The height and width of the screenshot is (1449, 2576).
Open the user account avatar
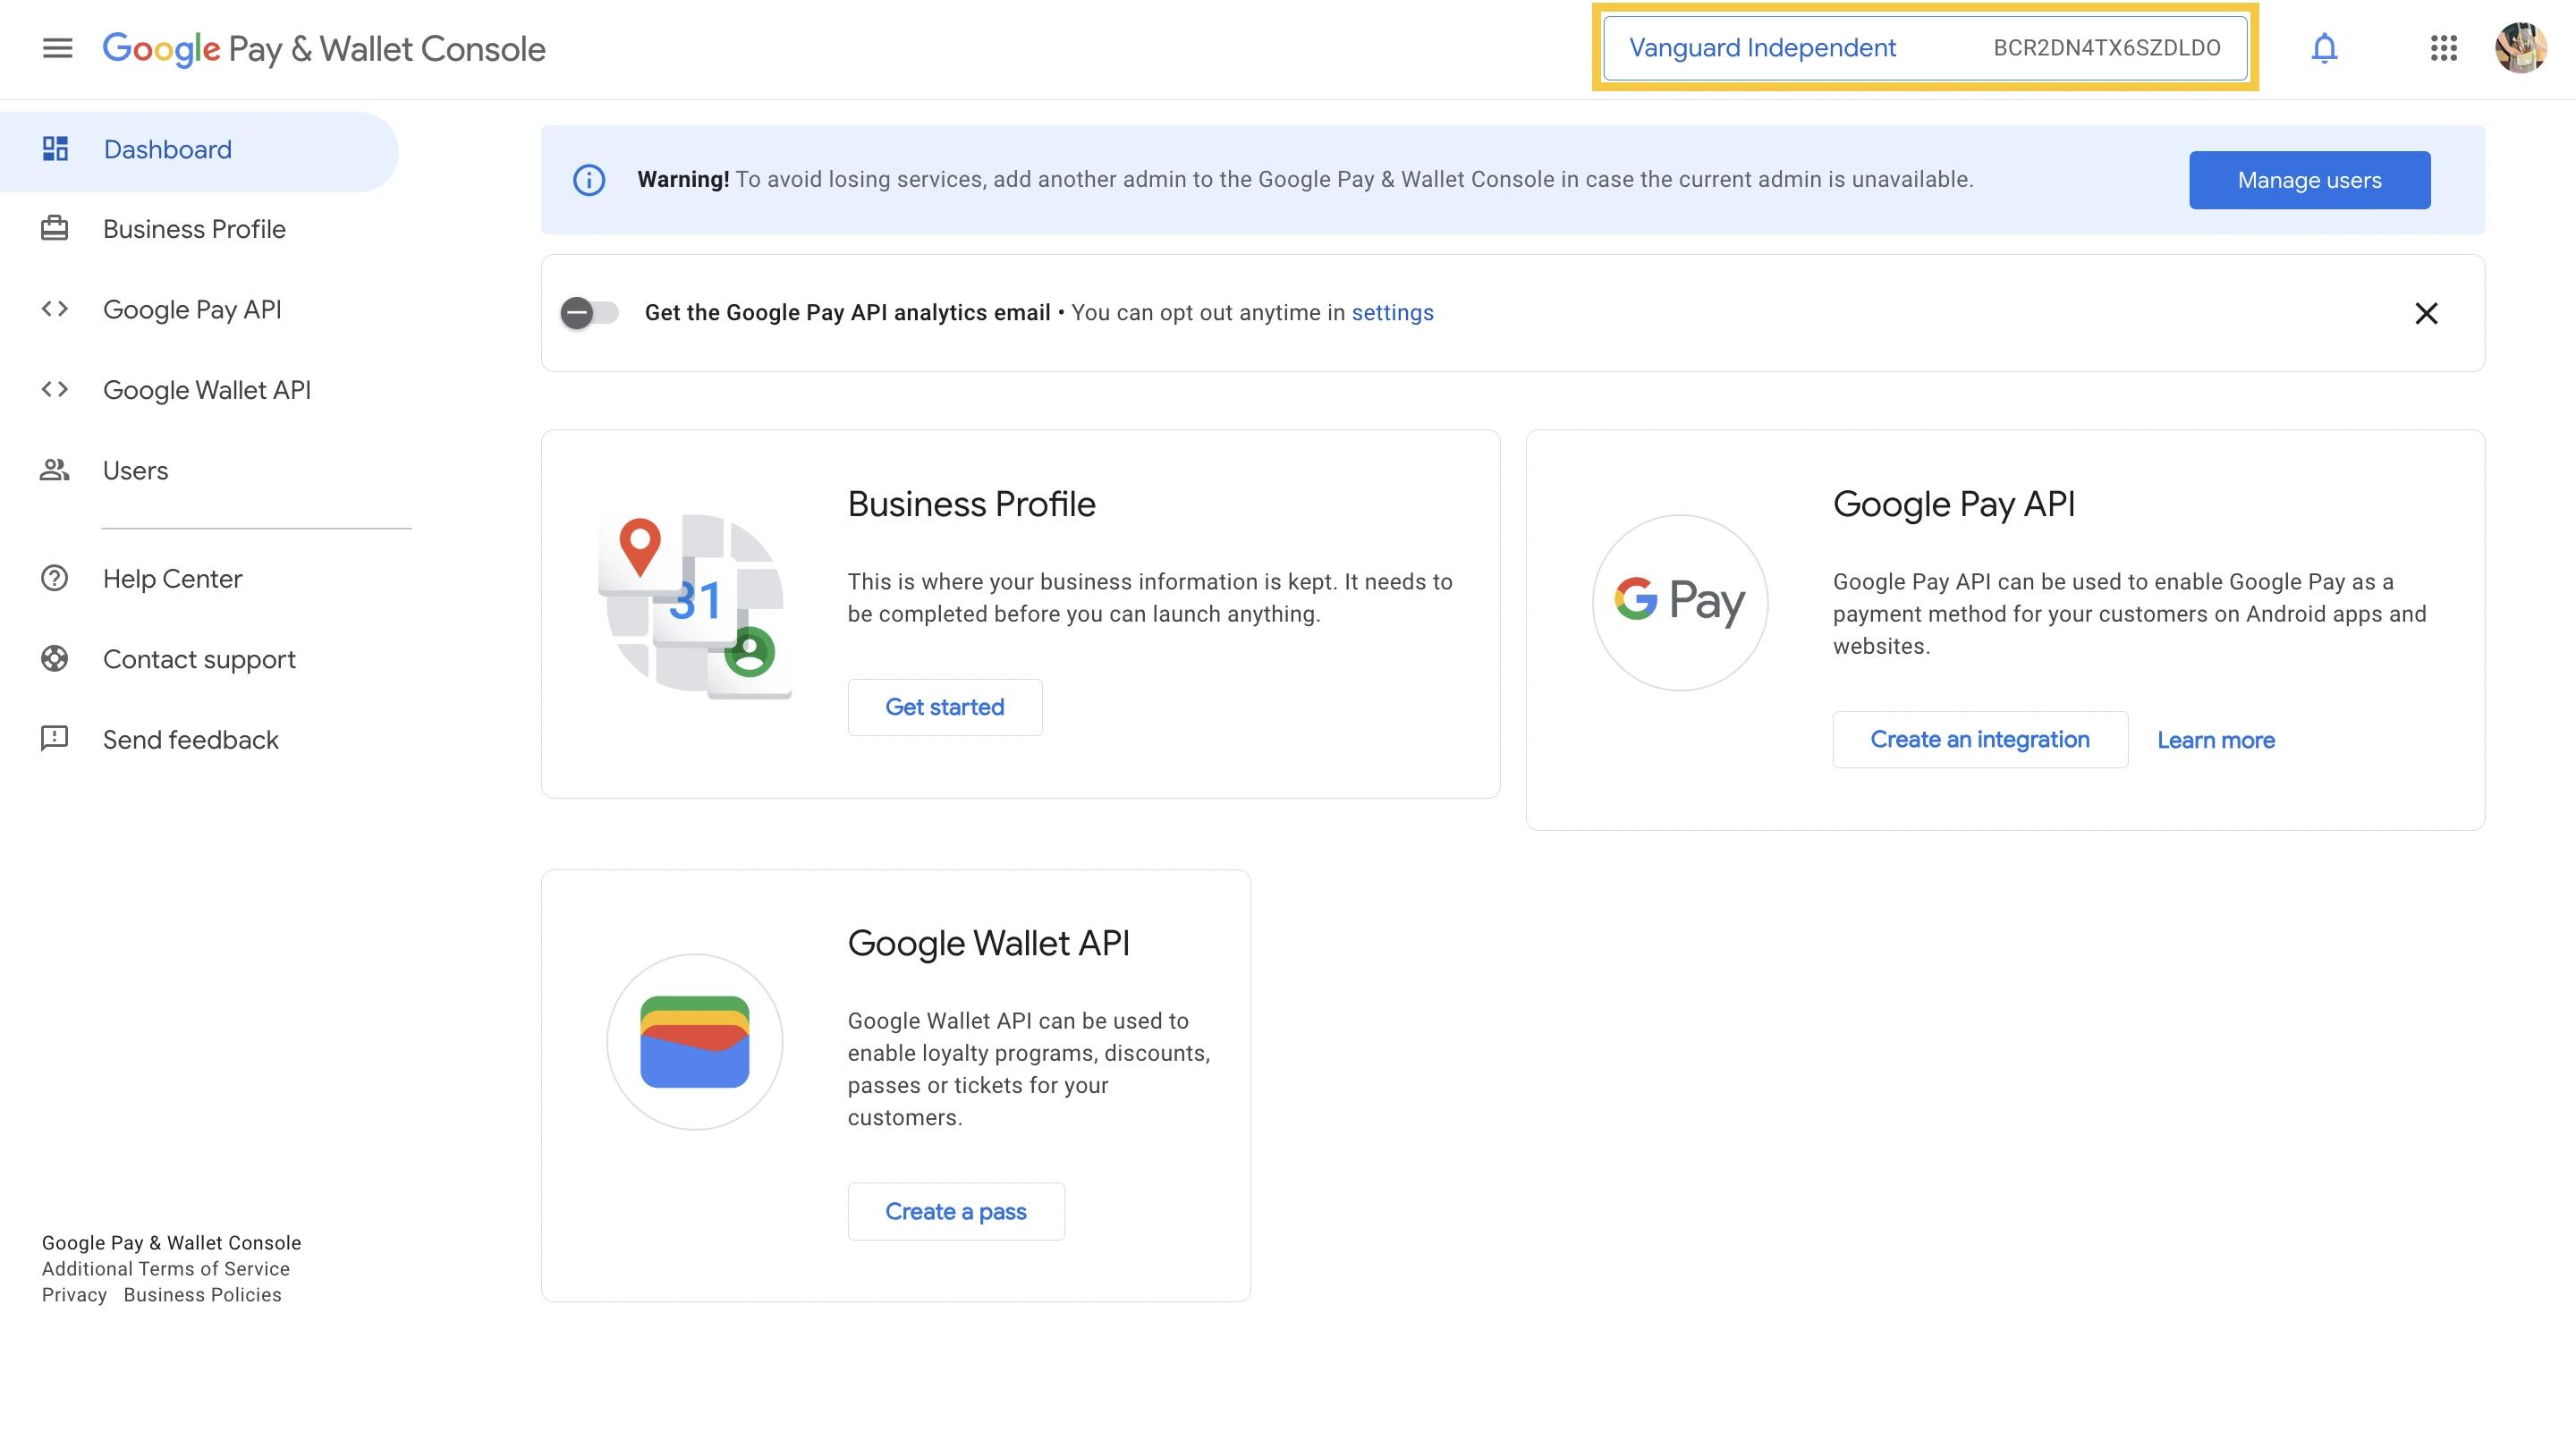(2520, 48)
